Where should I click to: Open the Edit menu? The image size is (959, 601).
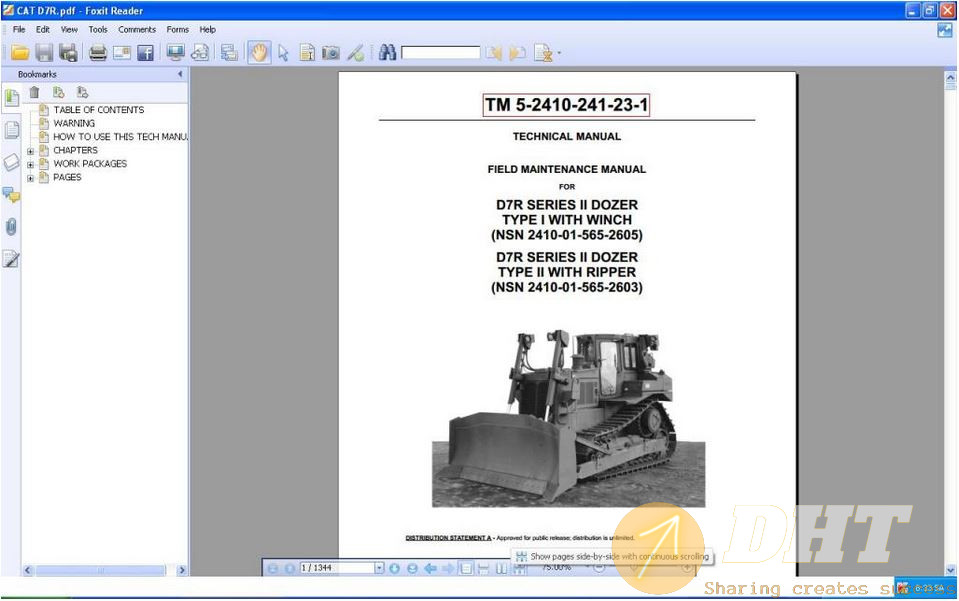43,29
